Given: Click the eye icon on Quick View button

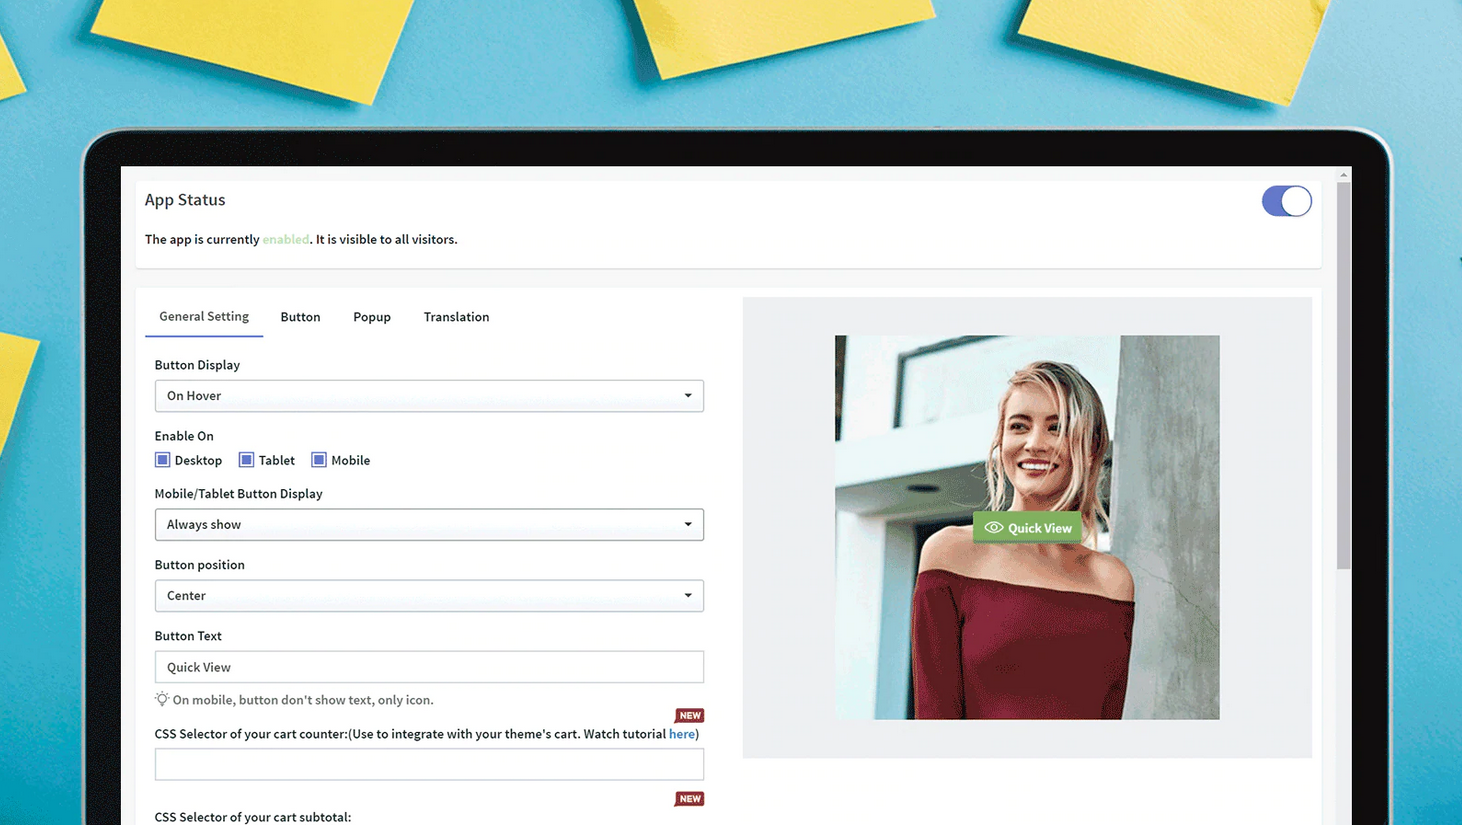Looking at the screenshot, I should pos(993,528).
